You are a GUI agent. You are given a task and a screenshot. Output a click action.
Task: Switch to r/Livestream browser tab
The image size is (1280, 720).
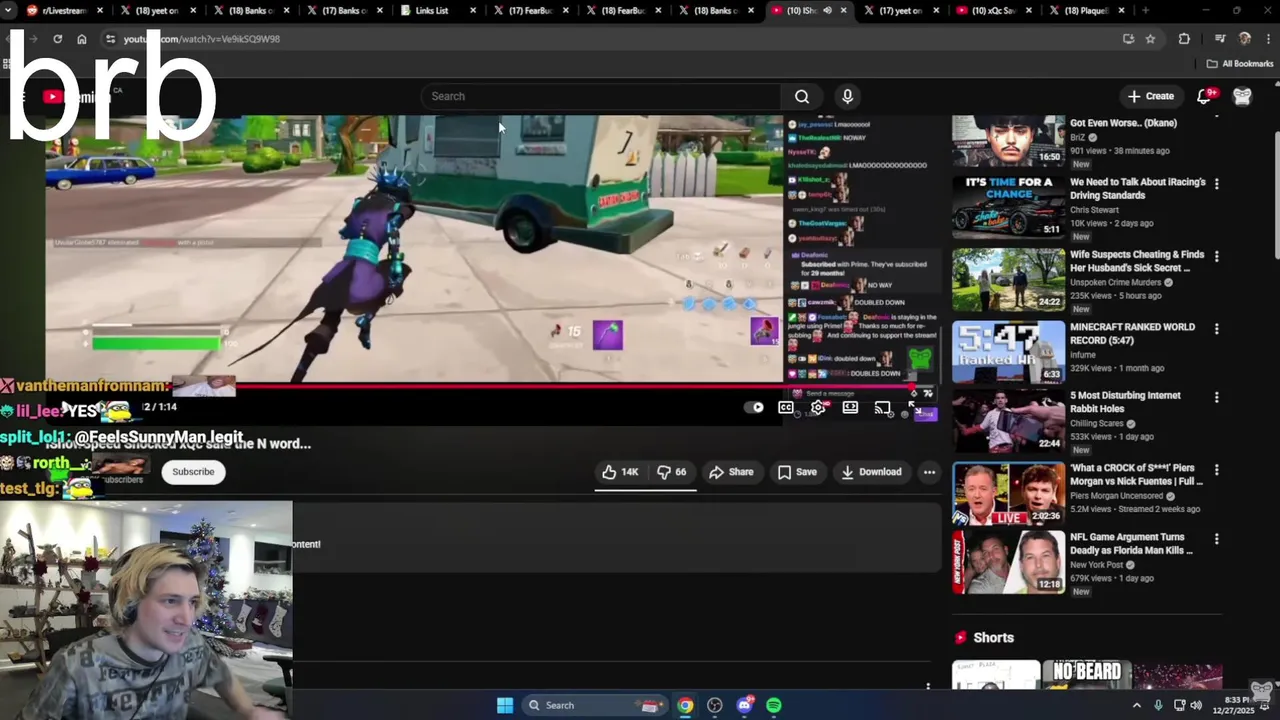[65, 10]
